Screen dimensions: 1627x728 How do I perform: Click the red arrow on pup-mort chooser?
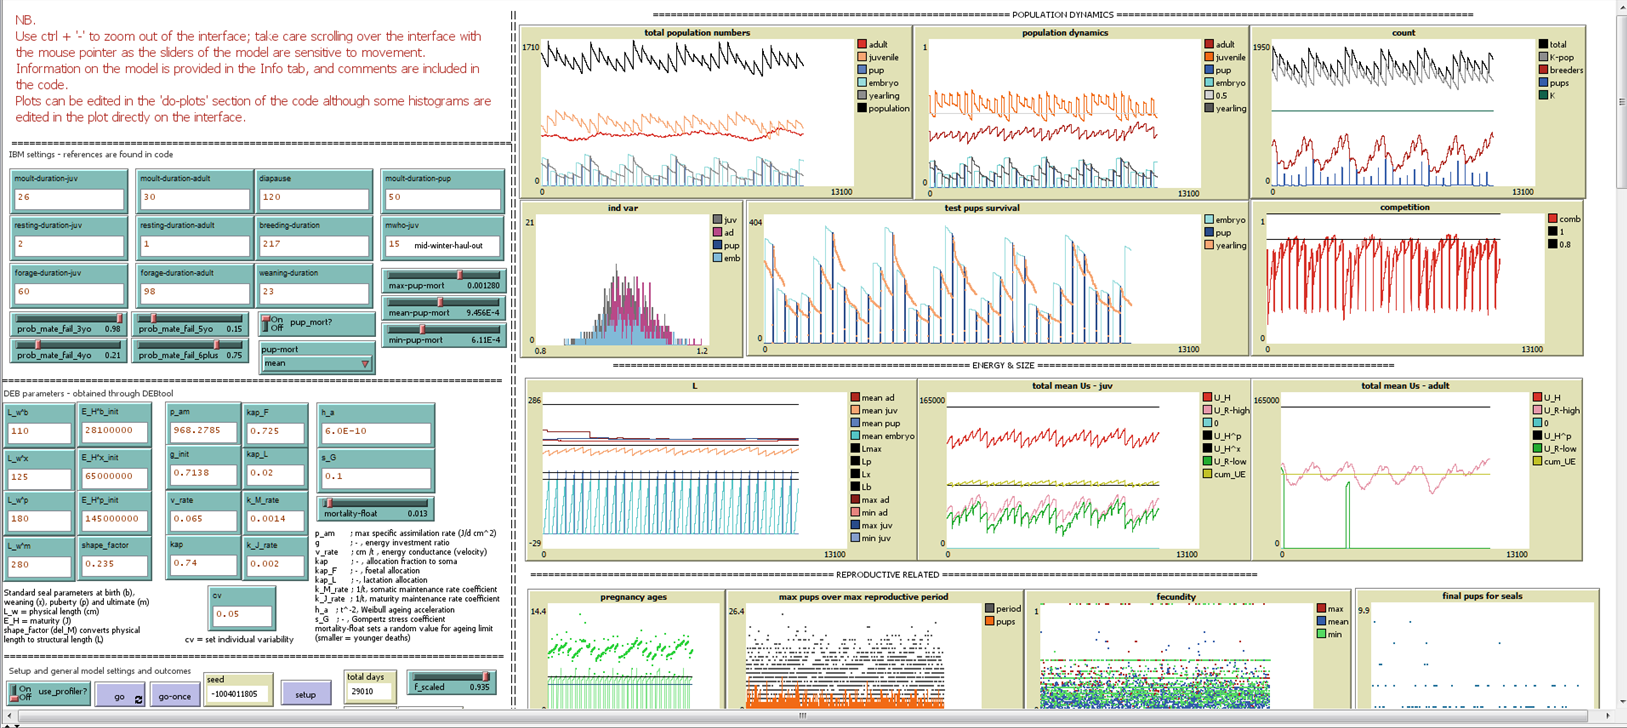coord(364,364)
